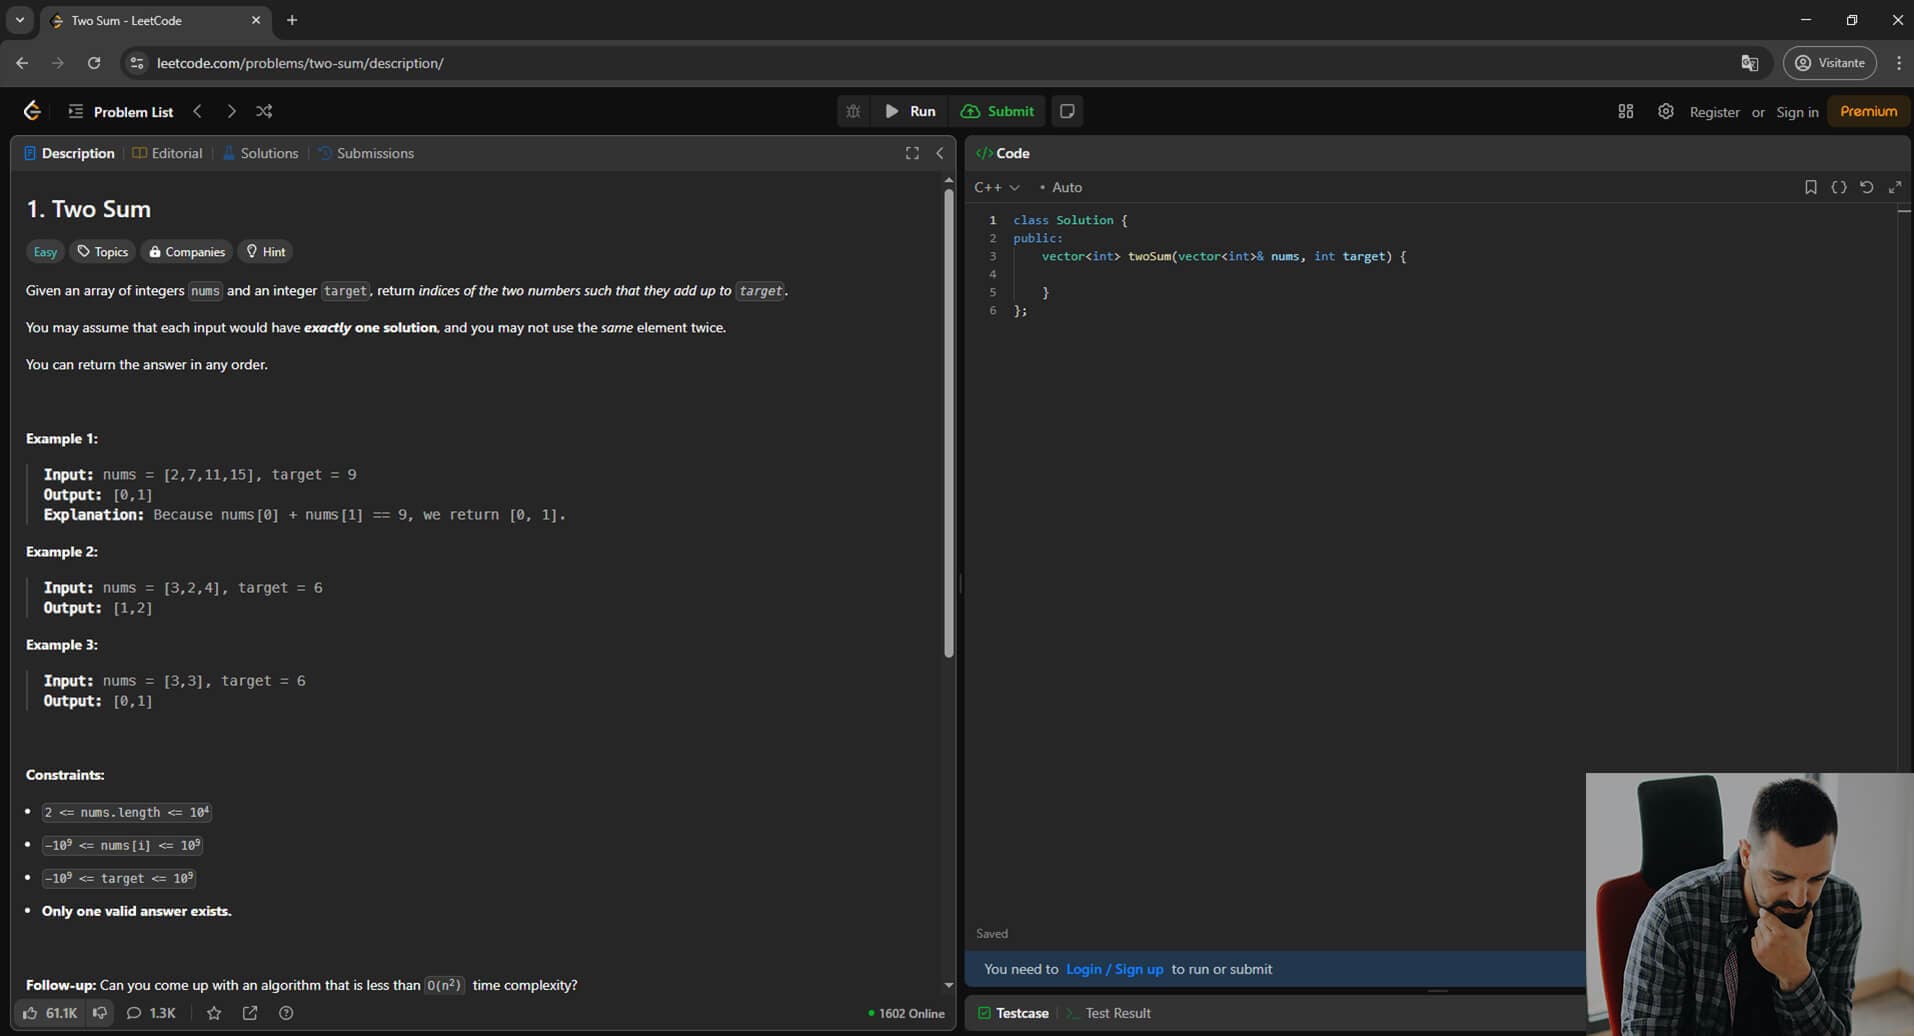Star the problem as favorite
1914x1036 pixels.
[214, 1013]
